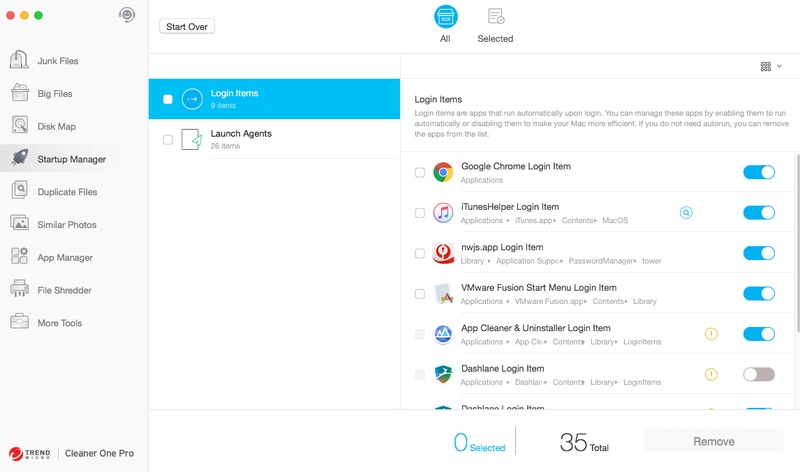
Task: Check the iTunesHelper Login Item checkbox
Action: pos(420,213)
